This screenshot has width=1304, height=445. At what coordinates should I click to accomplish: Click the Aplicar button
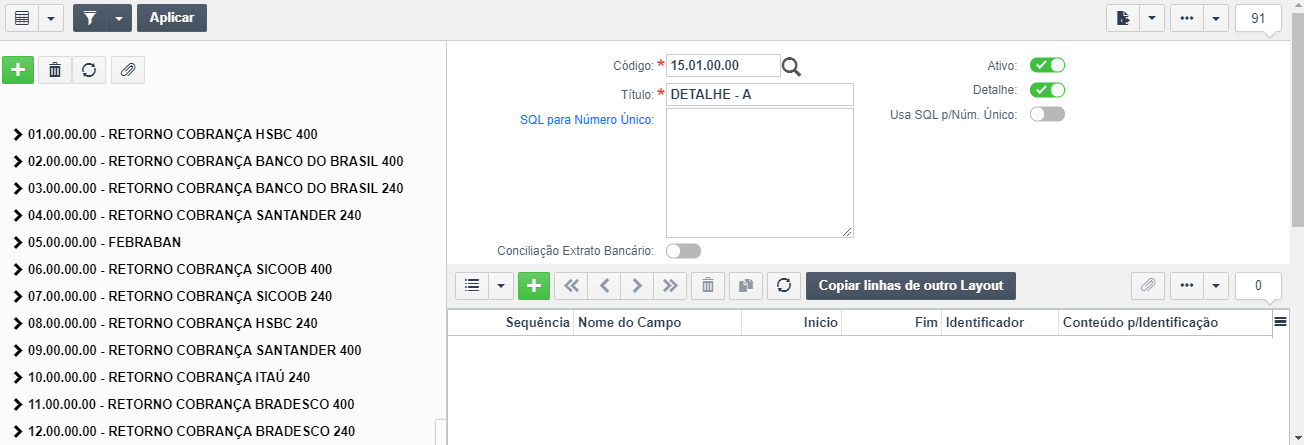click(x=172, y=18)
